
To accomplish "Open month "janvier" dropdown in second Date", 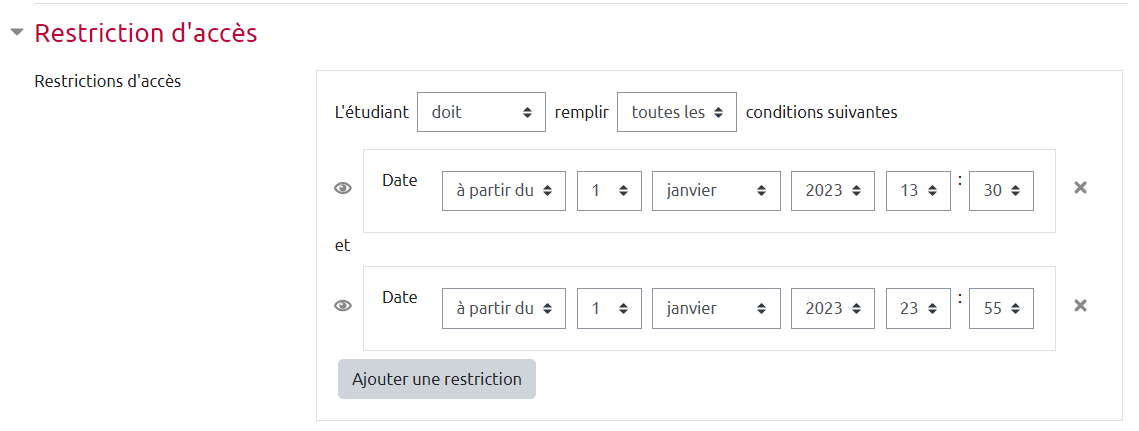I will point(716,309).
